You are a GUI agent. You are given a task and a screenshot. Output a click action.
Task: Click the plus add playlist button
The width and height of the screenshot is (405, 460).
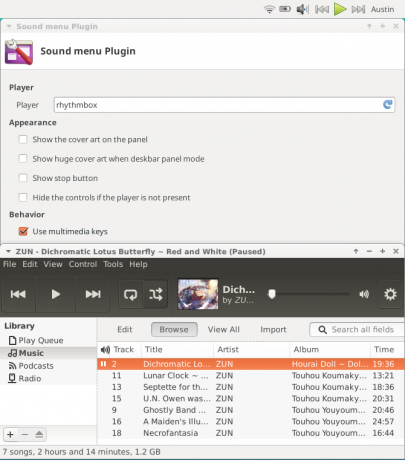[10, 434]
